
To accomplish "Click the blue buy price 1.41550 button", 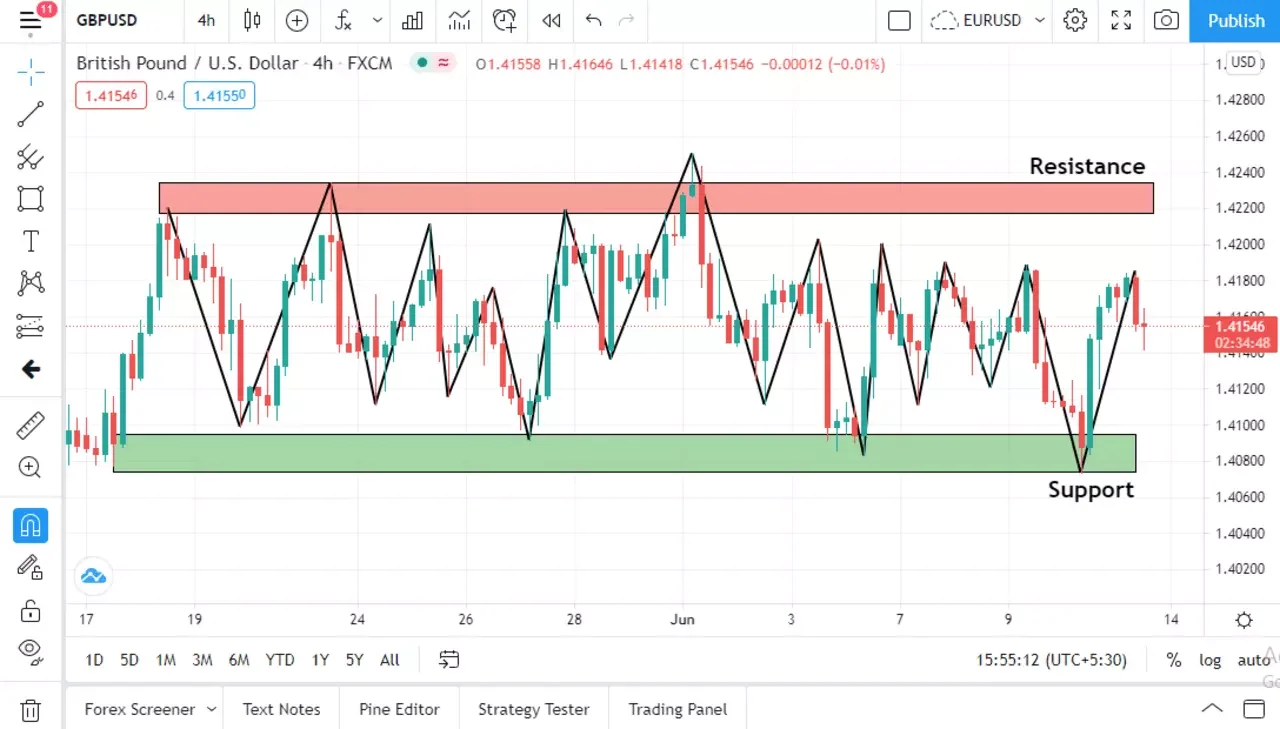I will (x=219, y=96).
